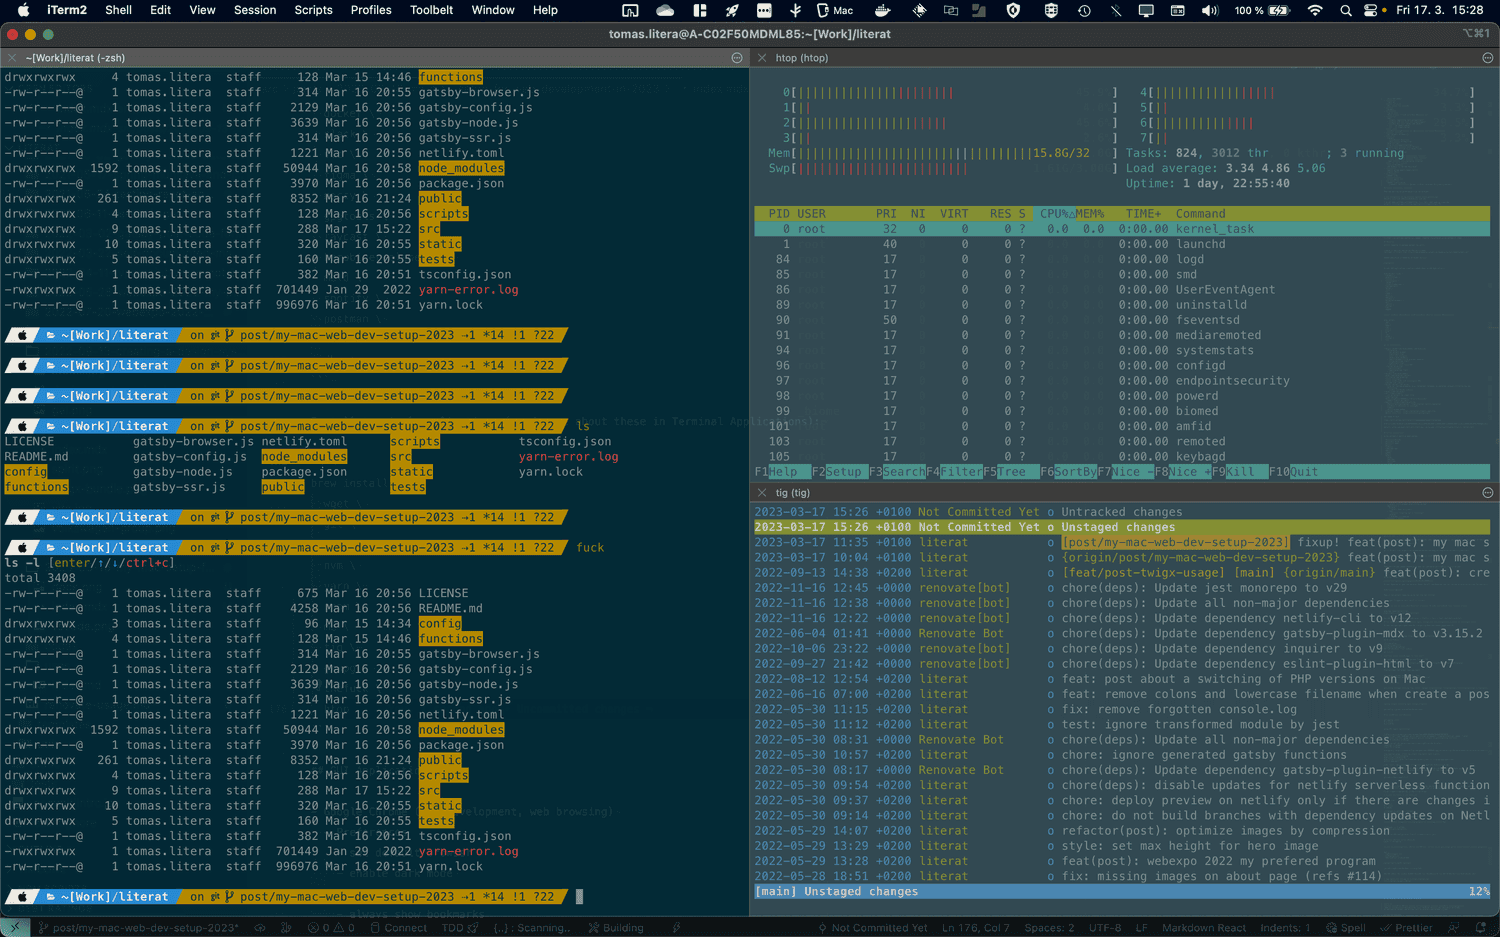The width and height of the screenshot is (1500, 937).
Task: Click the date and time clock
Action: (1439, 10)
